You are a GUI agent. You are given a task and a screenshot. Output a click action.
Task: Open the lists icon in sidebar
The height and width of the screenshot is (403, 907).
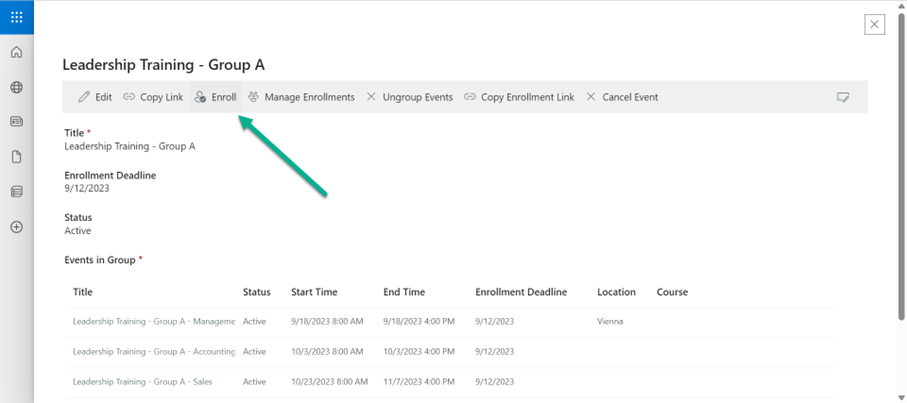pyautogui.click(x=16, y=192)
